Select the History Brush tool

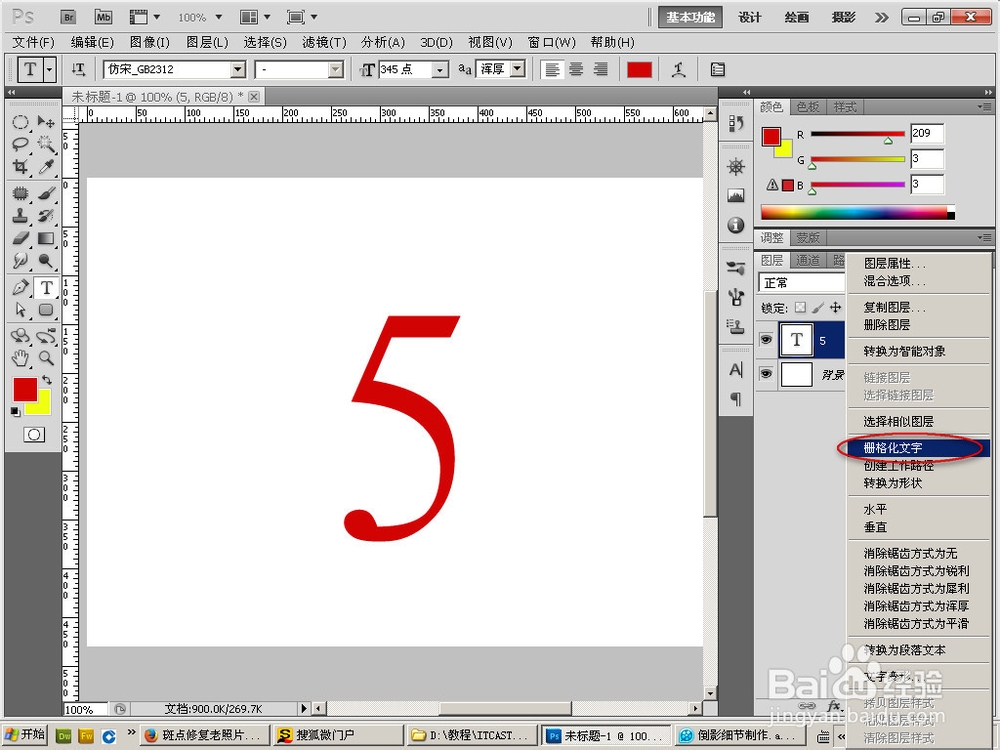click(46, 216)
